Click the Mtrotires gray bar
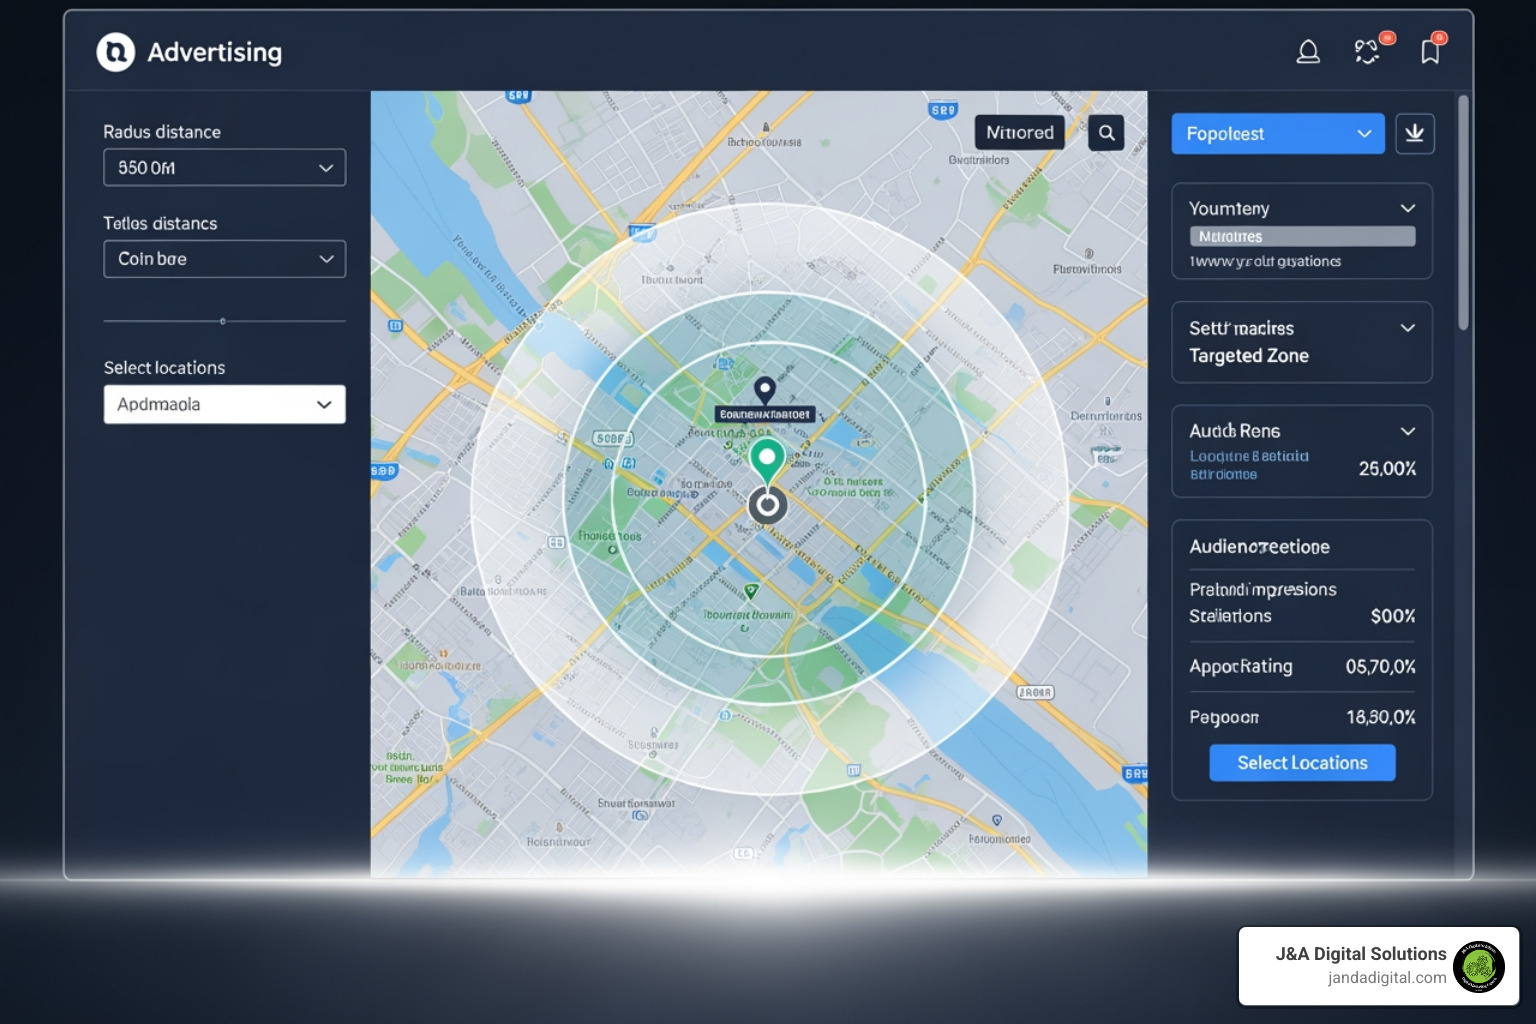Screen dimensions: 1536x1024 [x=1302, y=236]
